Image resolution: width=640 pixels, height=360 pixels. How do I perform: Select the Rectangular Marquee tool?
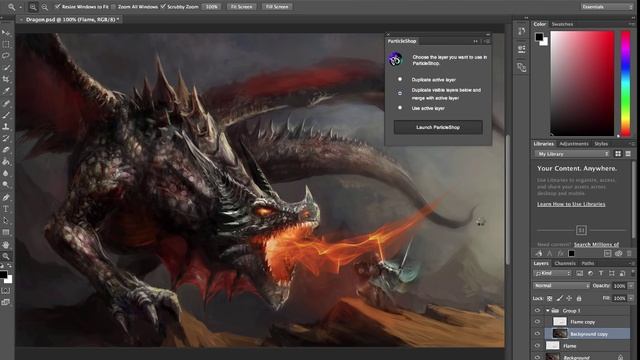(6, 44)
